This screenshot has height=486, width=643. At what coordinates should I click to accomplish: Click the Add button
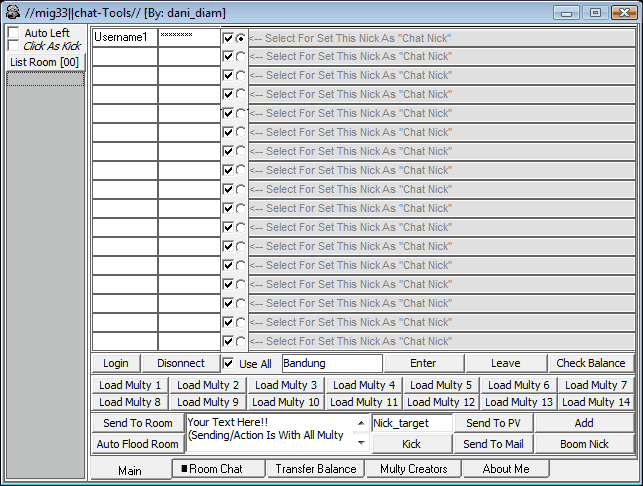coord(584,423)
